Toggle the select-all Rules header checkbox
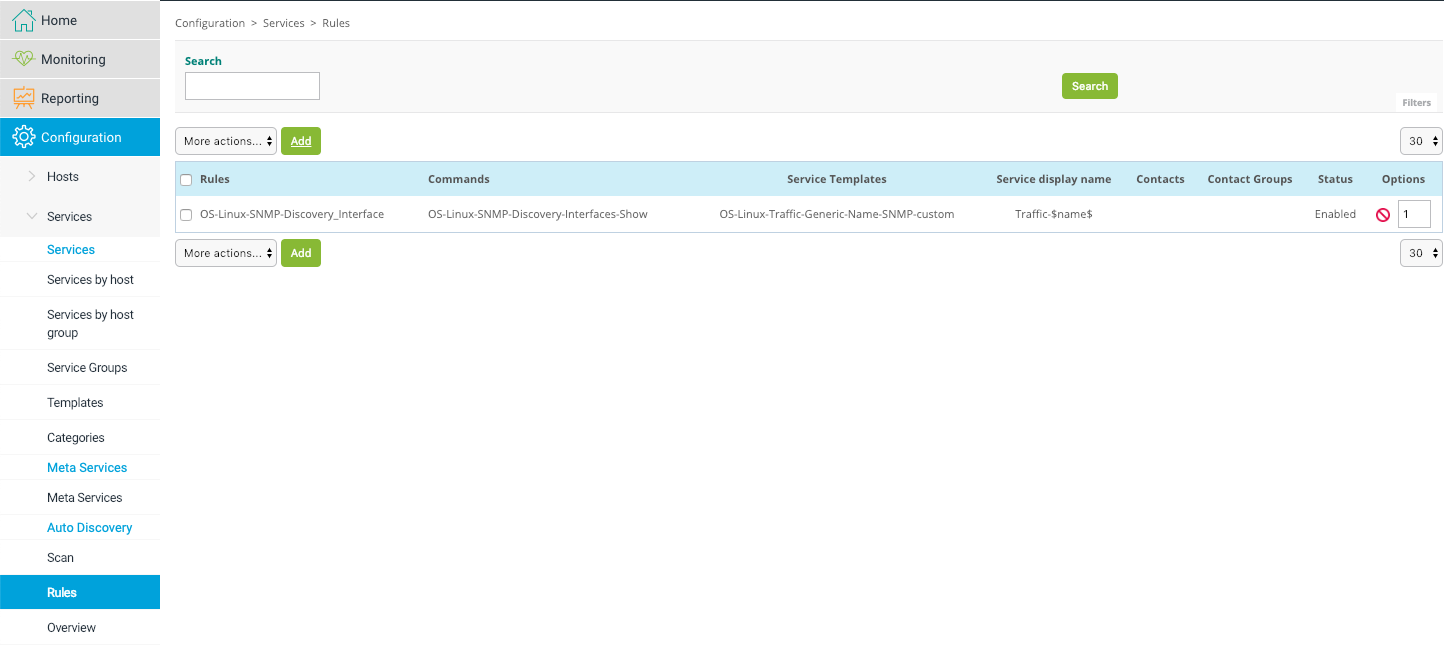Screen dimensions: 1444x645 pos(186,180)
